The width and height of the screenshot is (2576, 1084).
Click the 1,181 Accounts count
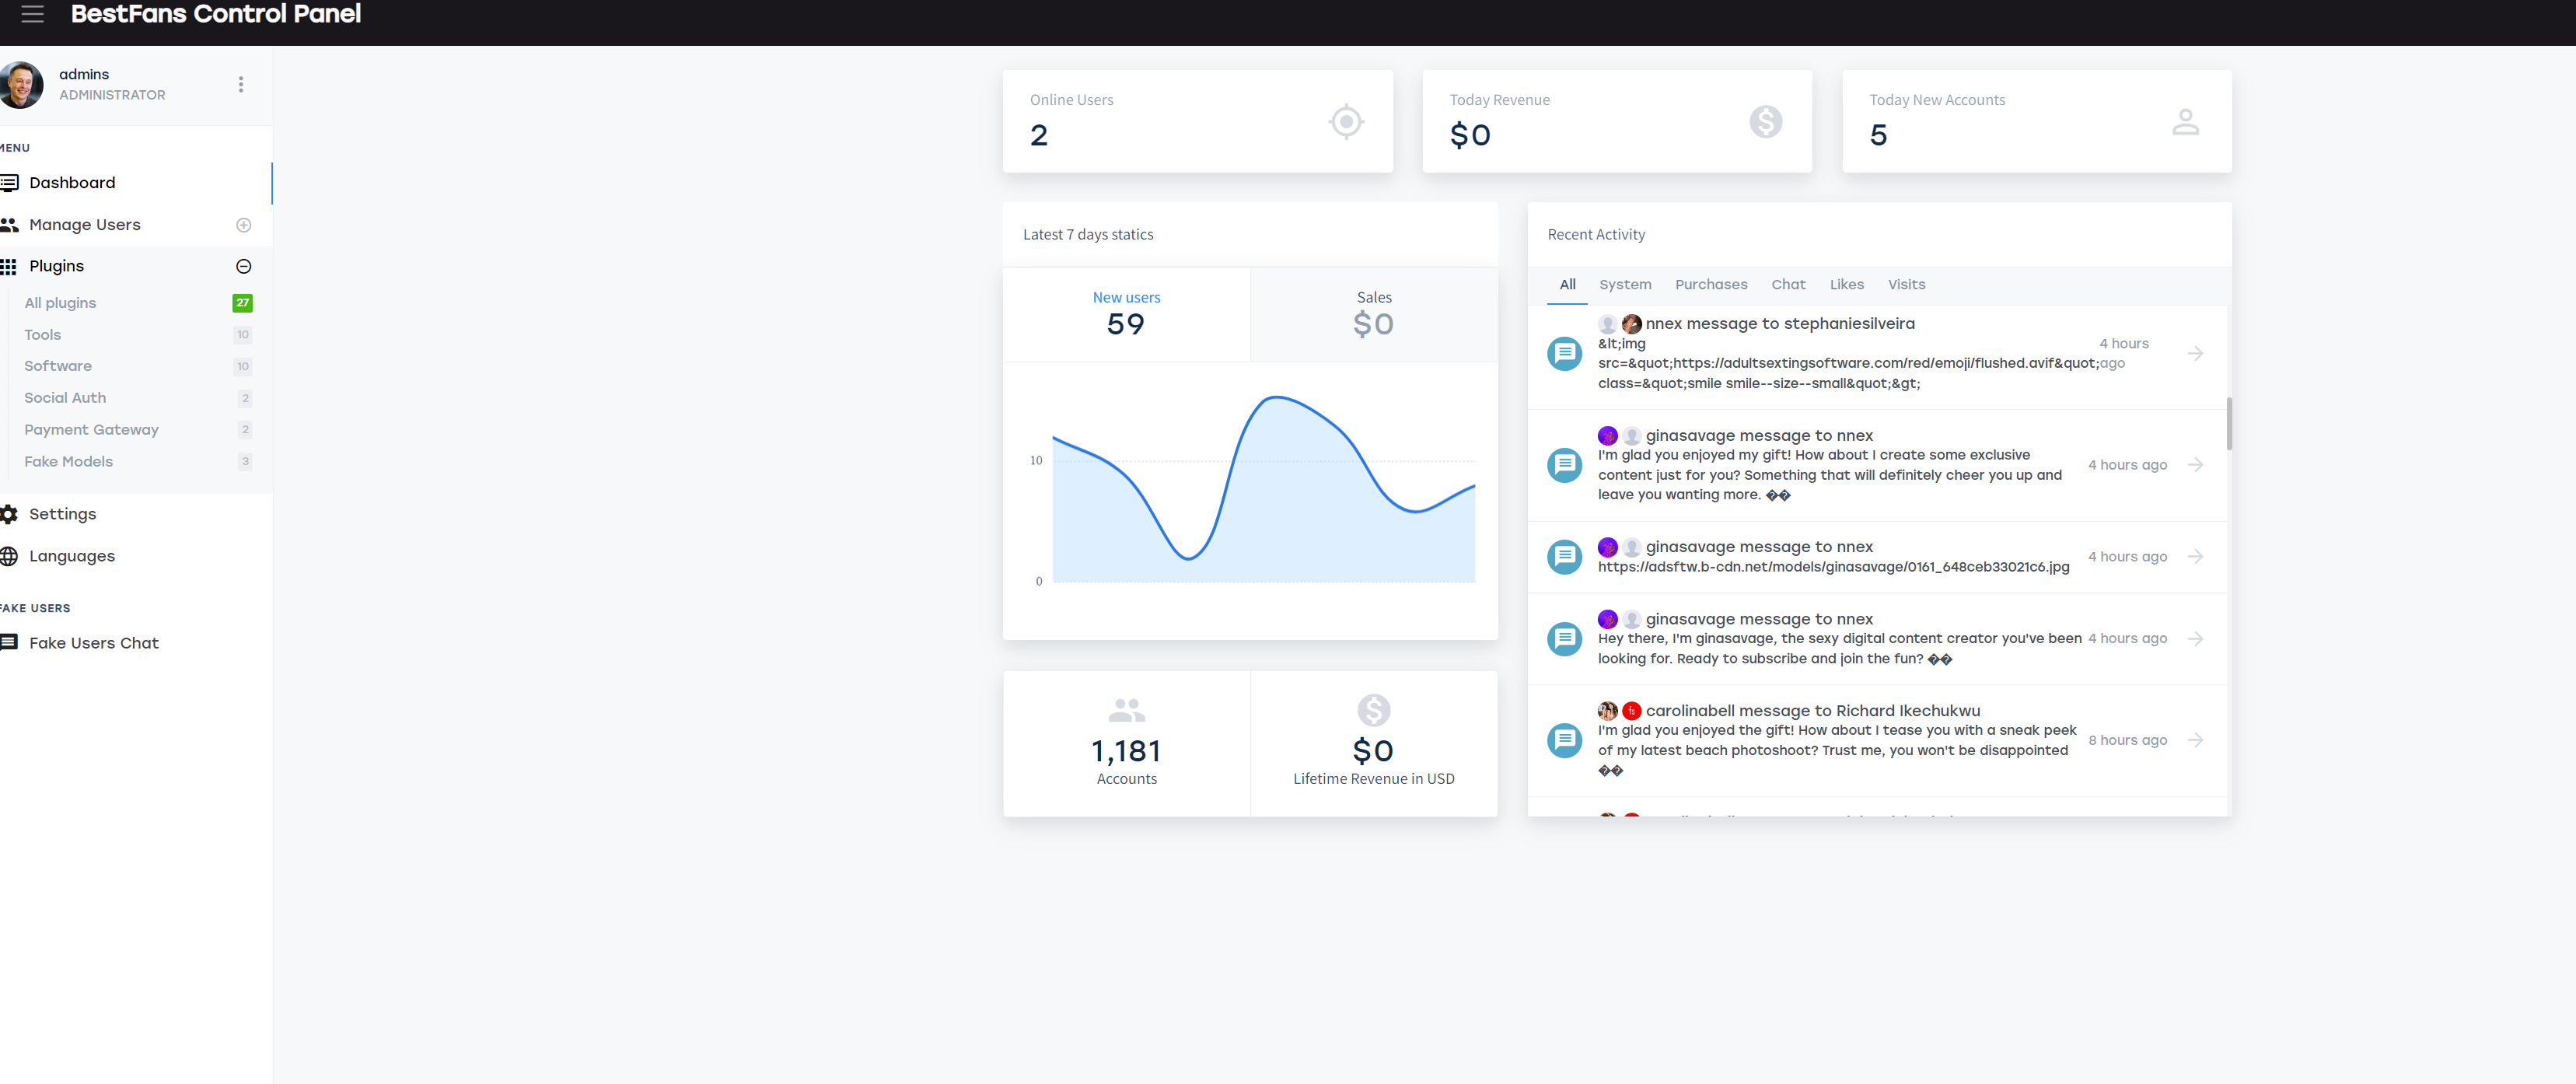(1127, 752)
